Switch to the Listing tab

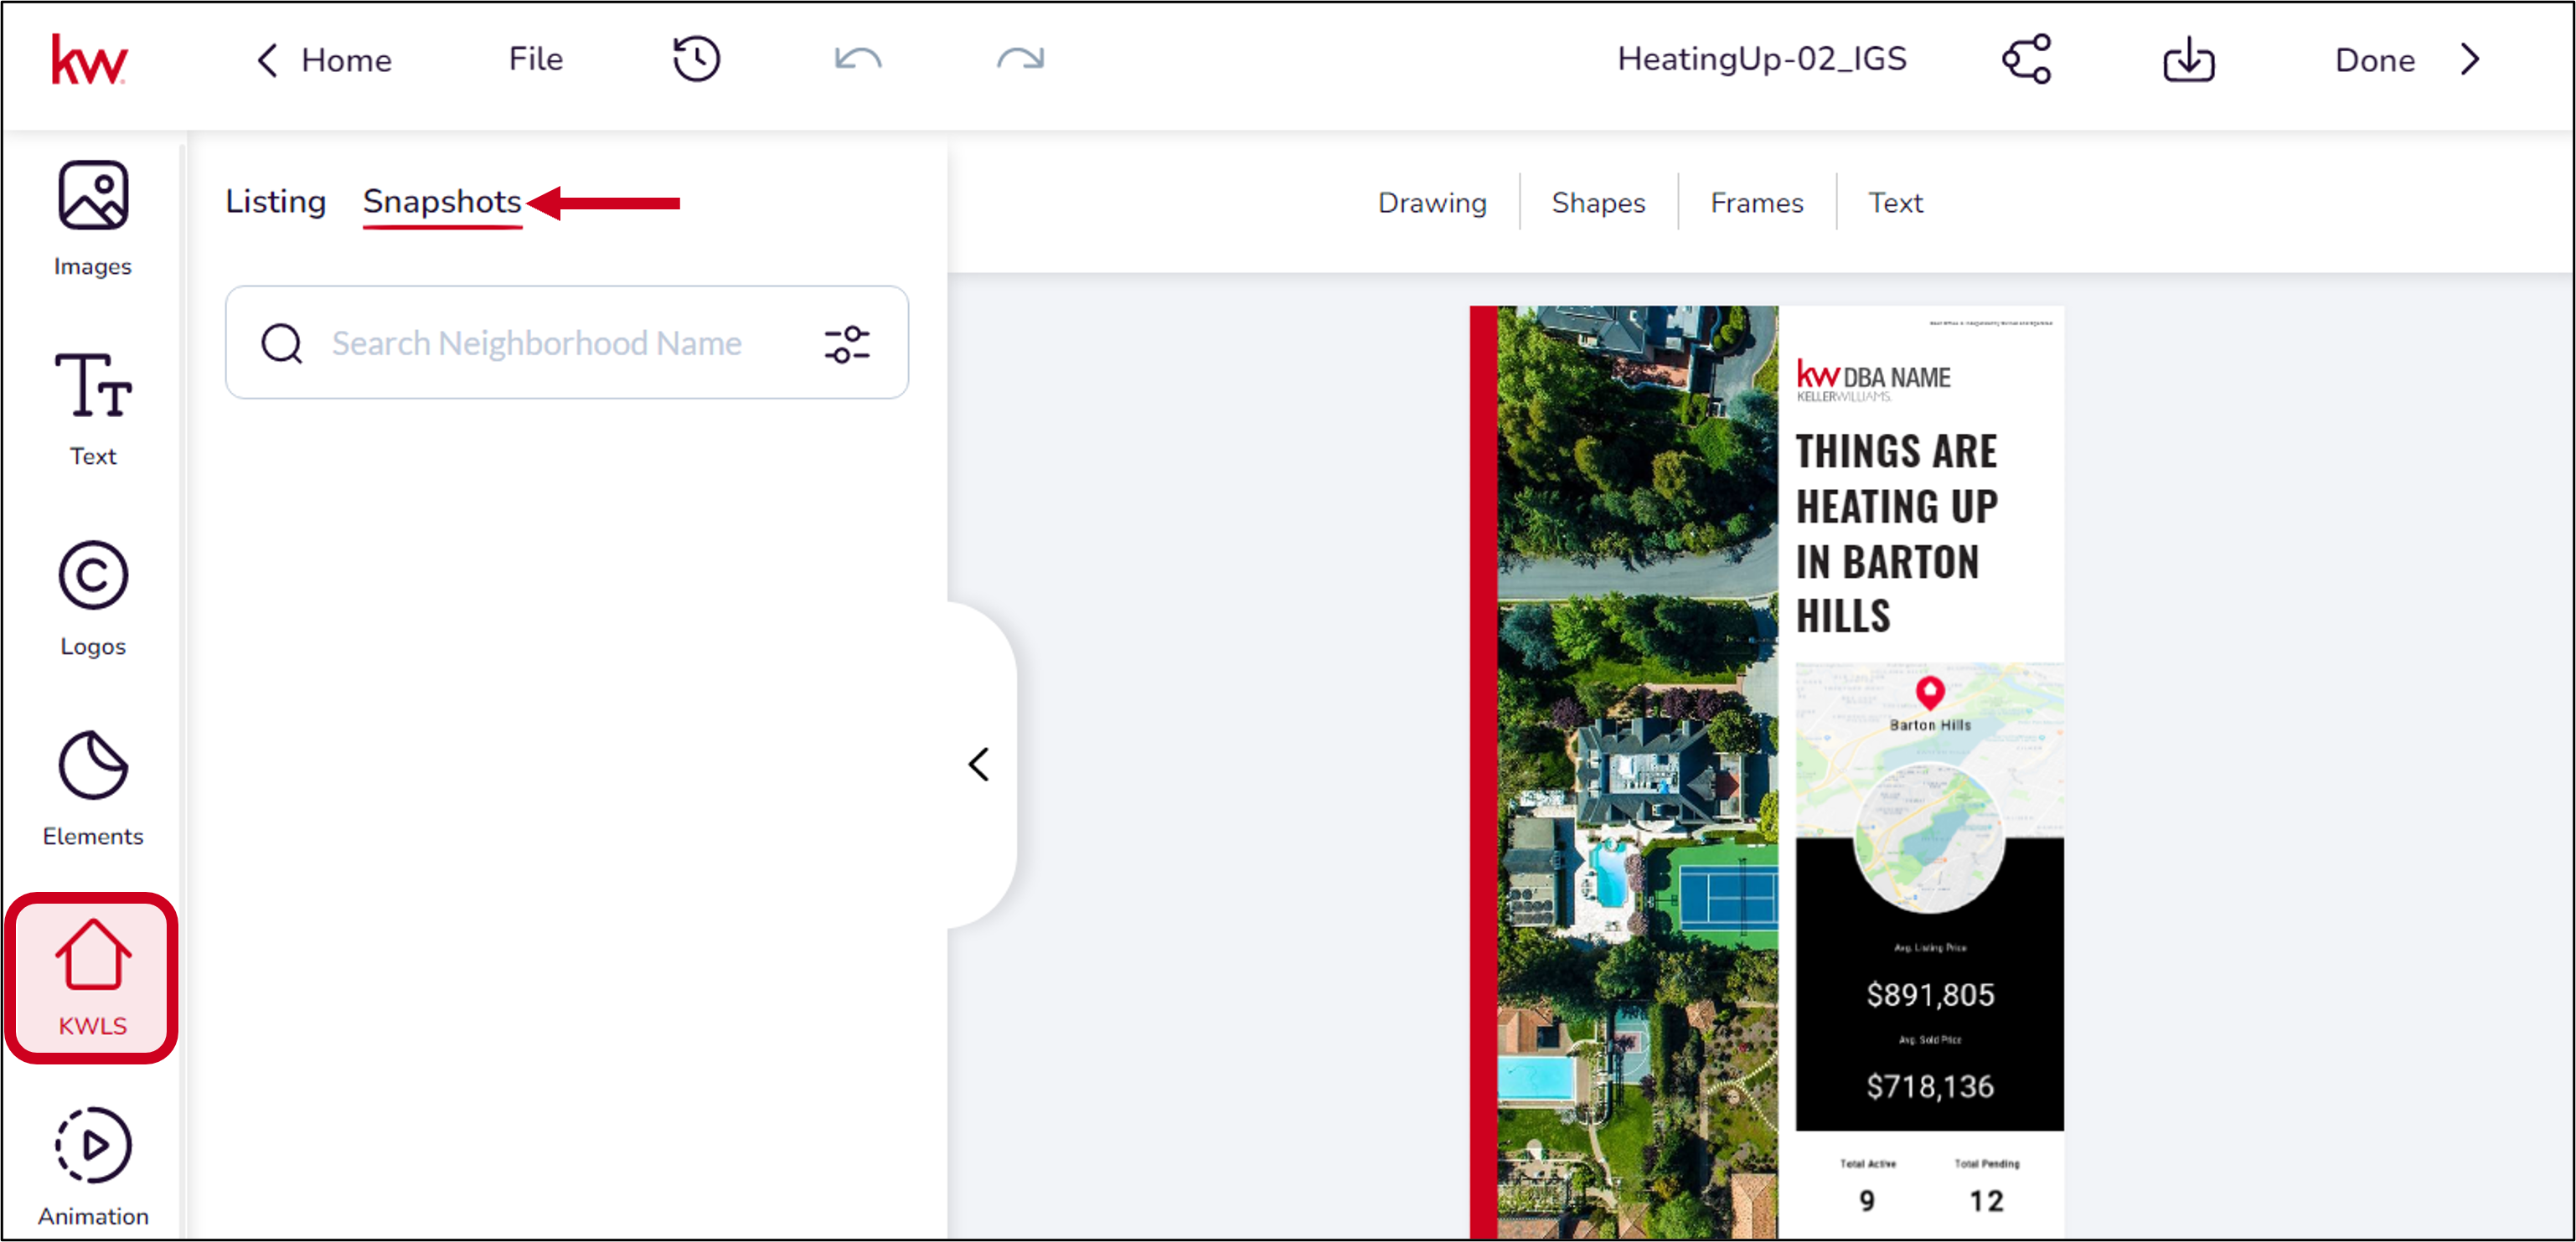(275, 202)
